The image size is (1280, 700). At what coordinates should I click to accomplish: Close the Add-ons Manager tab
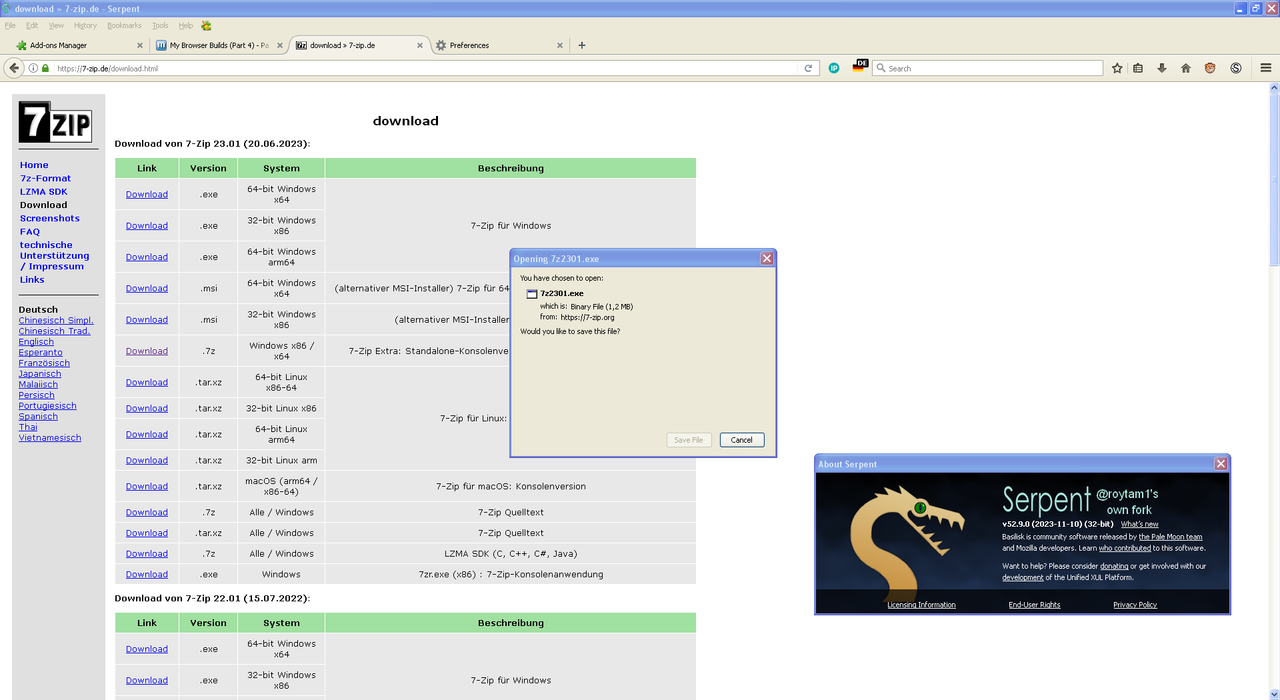click(x=139, y=45)
